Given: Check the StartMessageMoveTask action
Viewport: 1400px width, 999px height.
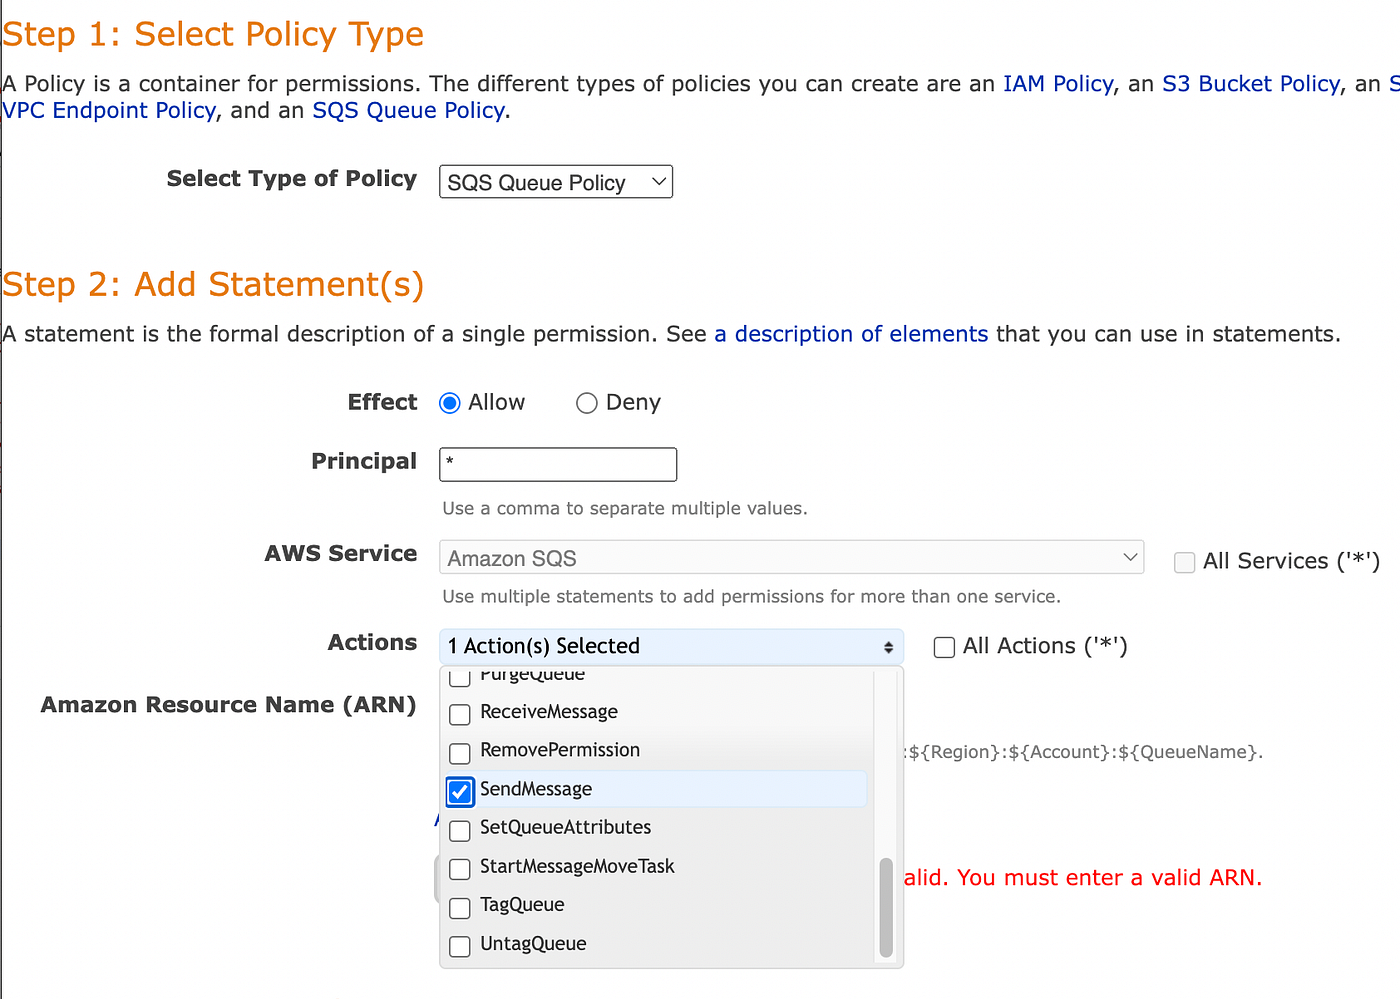Looking at the screenshot, I should point(460,868).
